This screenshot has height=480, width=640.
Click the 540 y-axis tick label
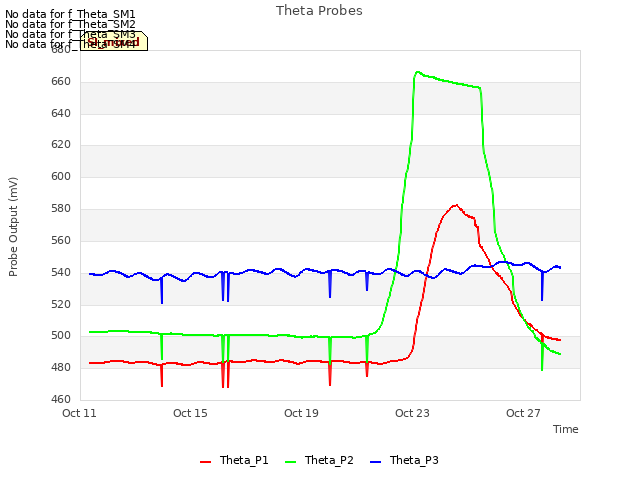coord(61,272)
